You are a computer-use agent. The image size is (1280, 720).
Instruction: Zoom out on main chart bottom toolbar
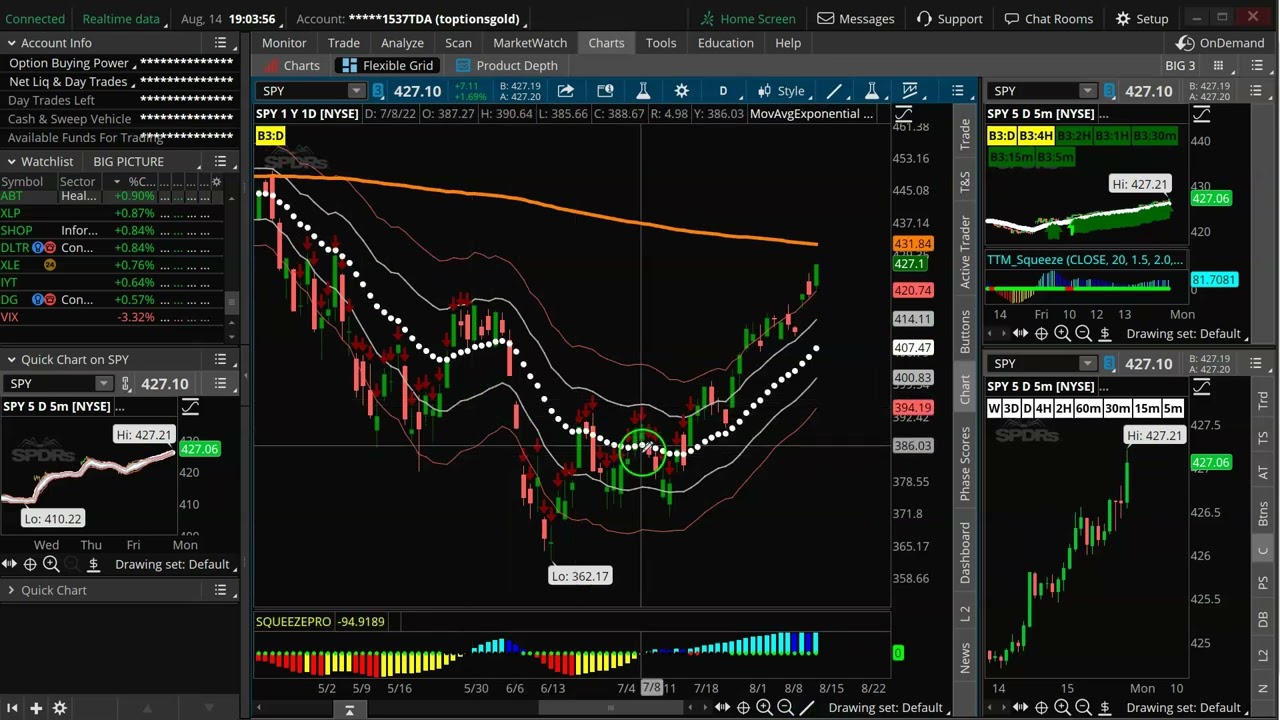coord(785,708)
